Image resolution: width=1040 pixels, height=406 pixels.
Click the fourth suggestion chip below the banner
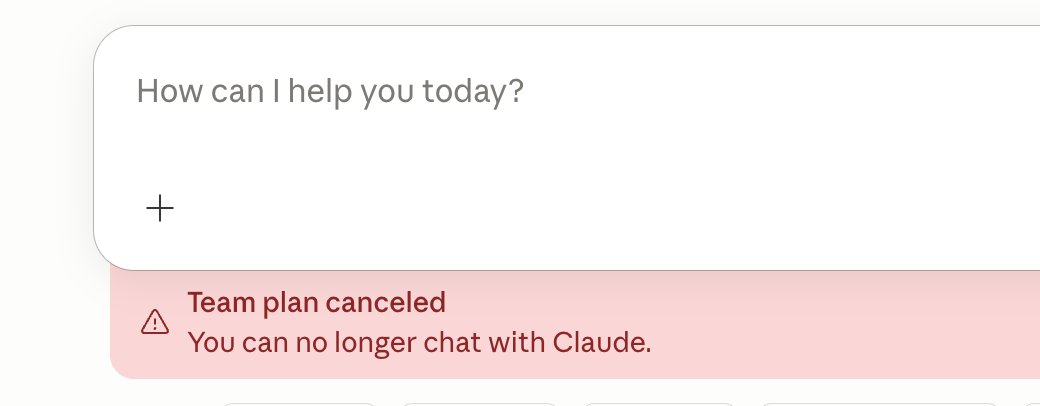pos(880,403)
